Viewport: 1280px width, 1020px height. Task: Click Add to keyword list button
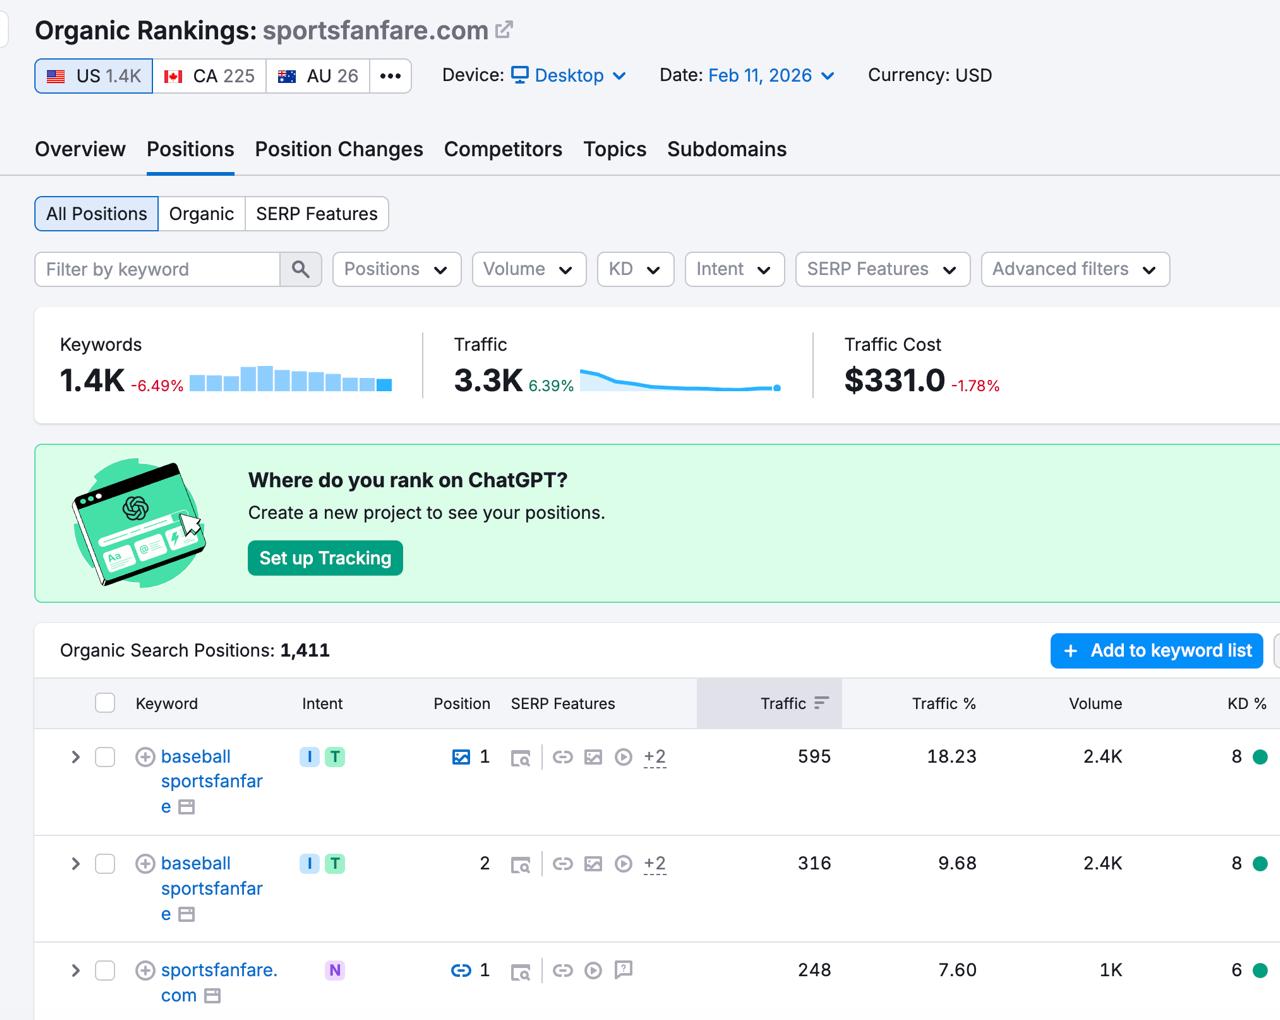1156,651
